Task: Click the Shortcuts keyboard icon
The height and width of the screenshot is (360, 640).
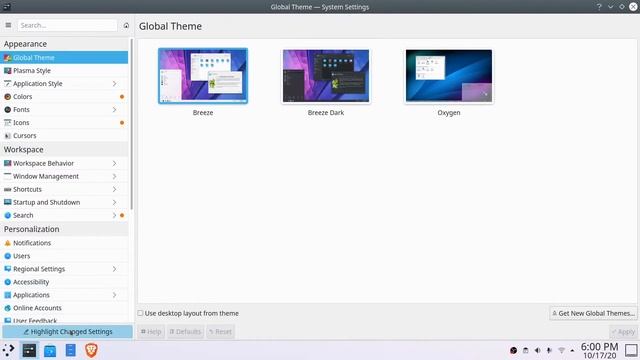Action: (x=7, y=189)
